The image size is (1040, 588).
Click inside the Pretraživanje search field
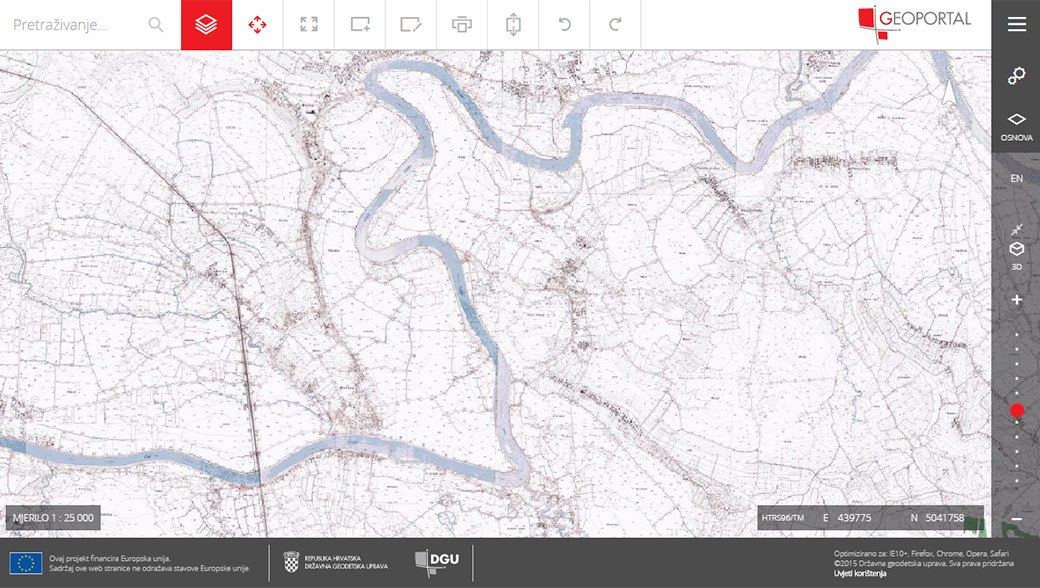pyautogui.click(x=70, y=23)
